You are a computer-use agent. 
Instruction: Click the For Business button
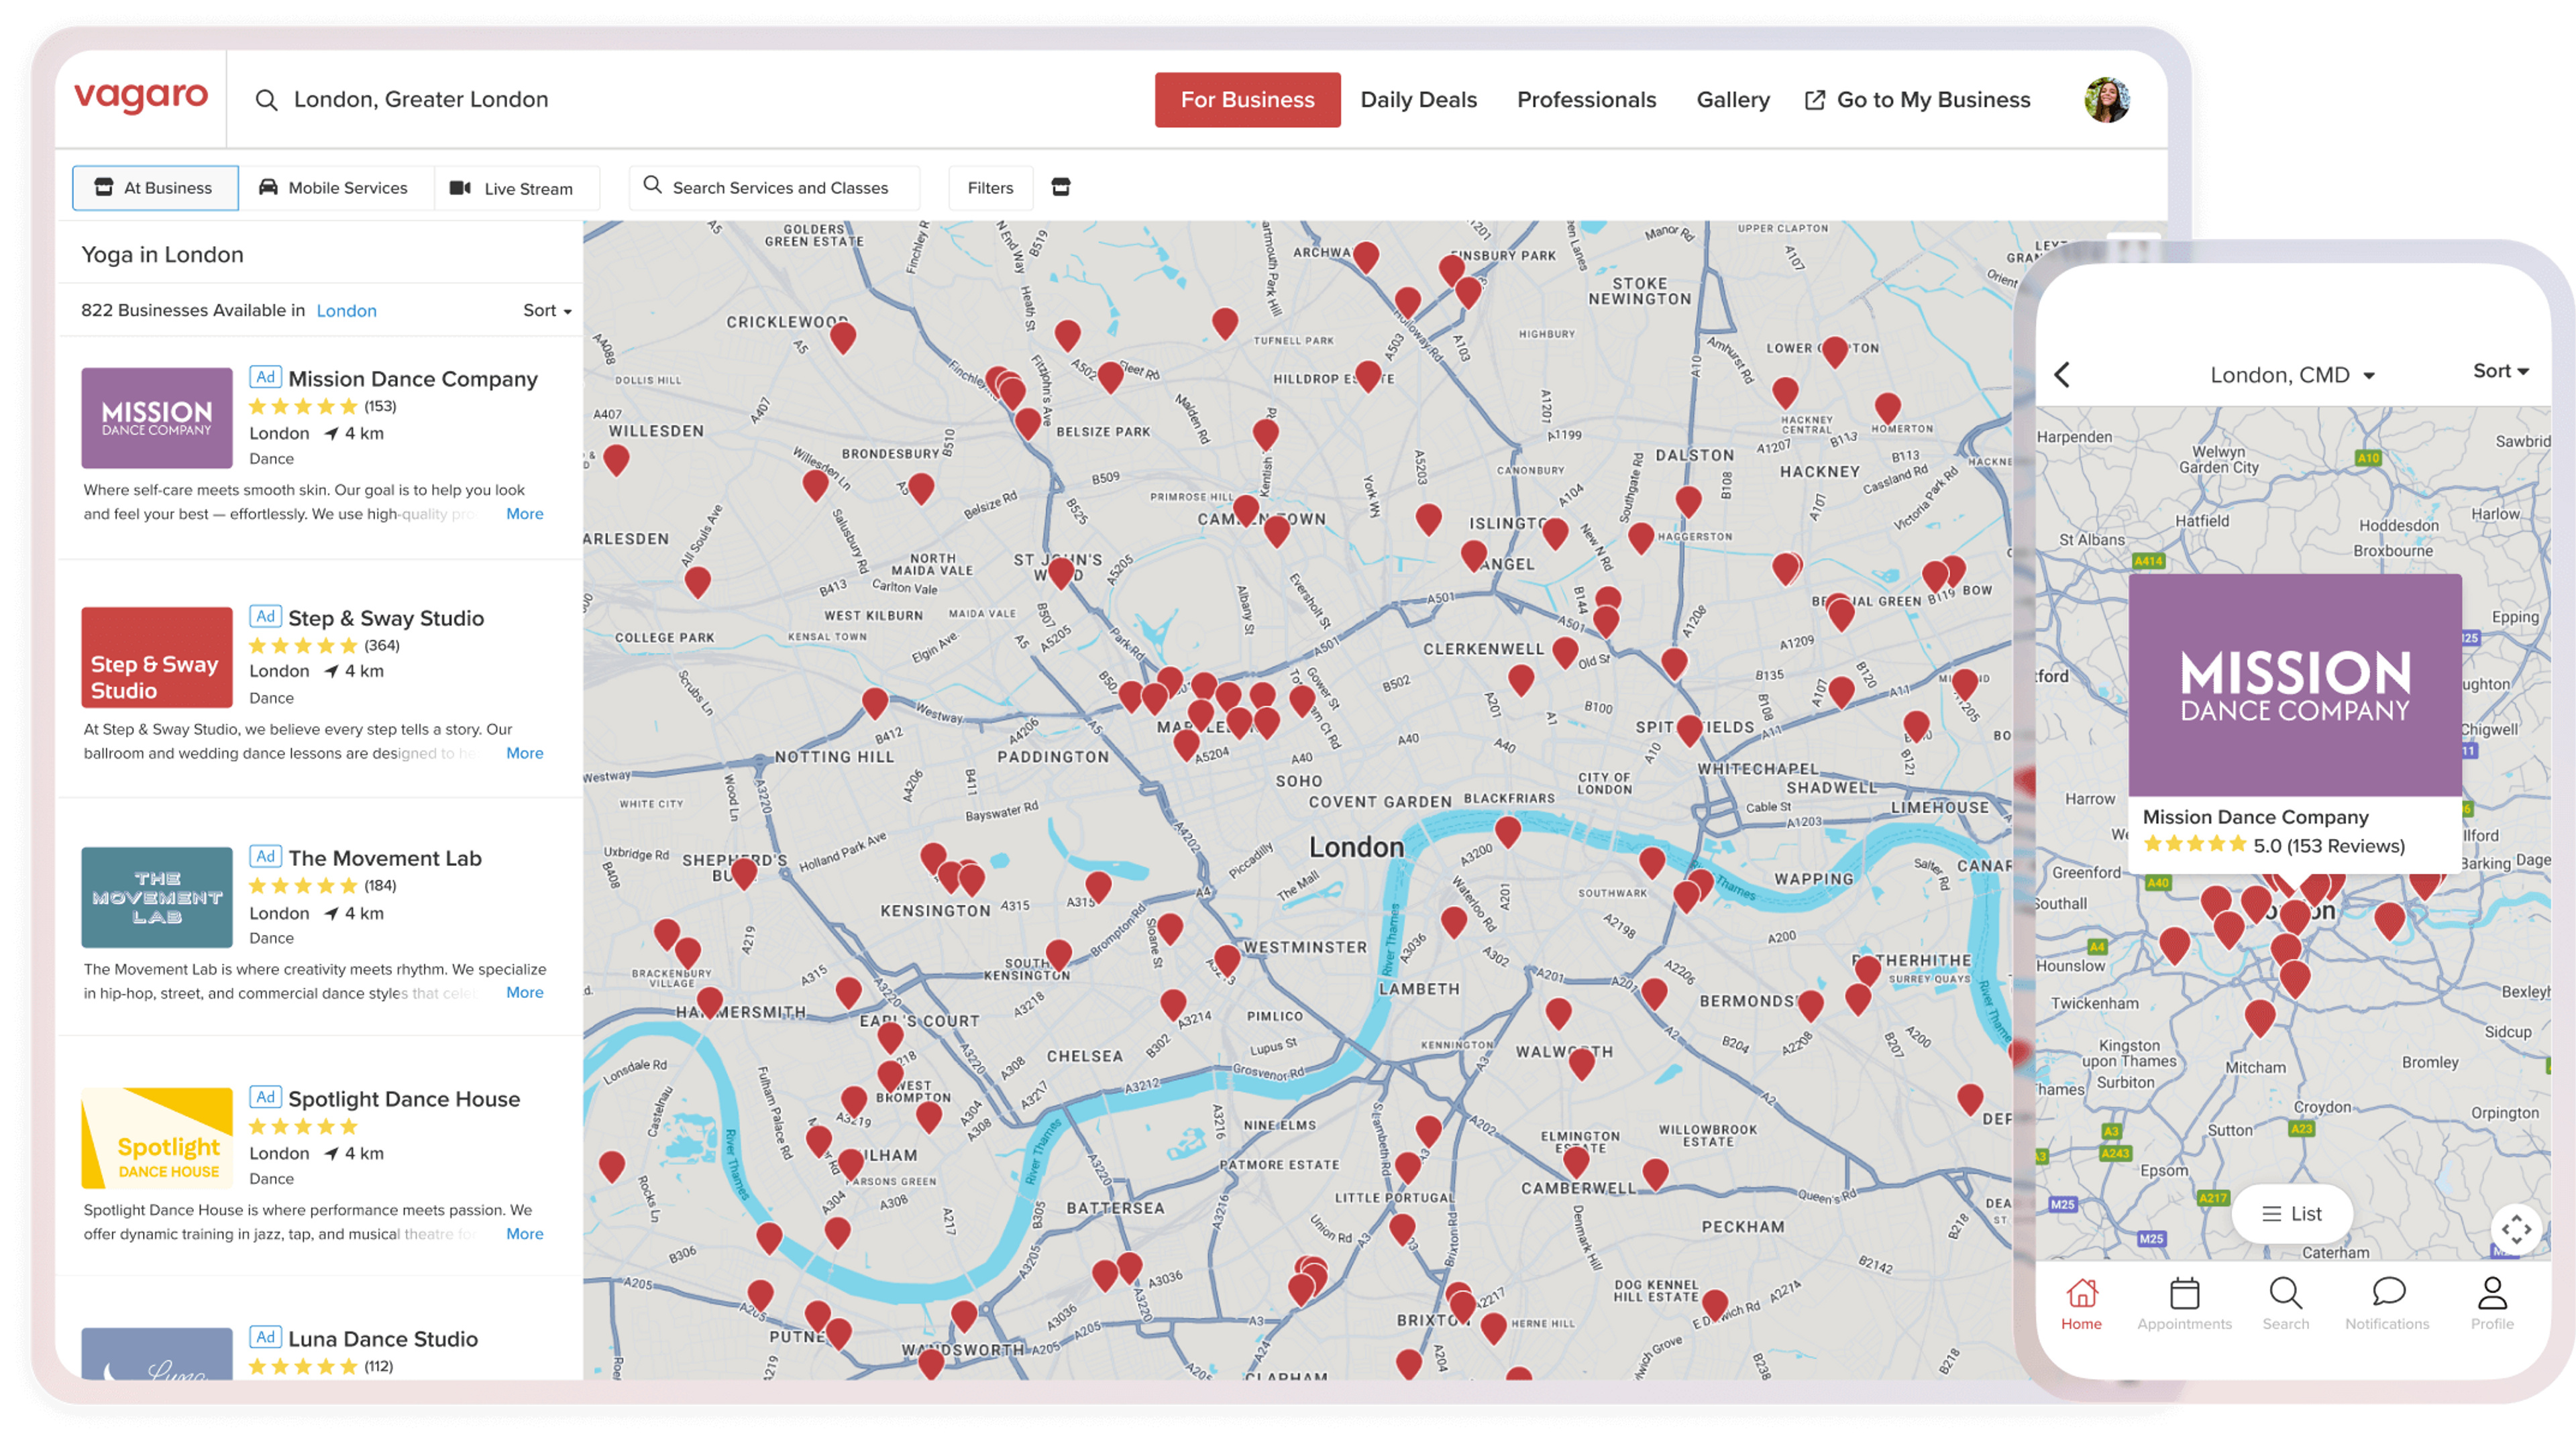[1247, 100]
